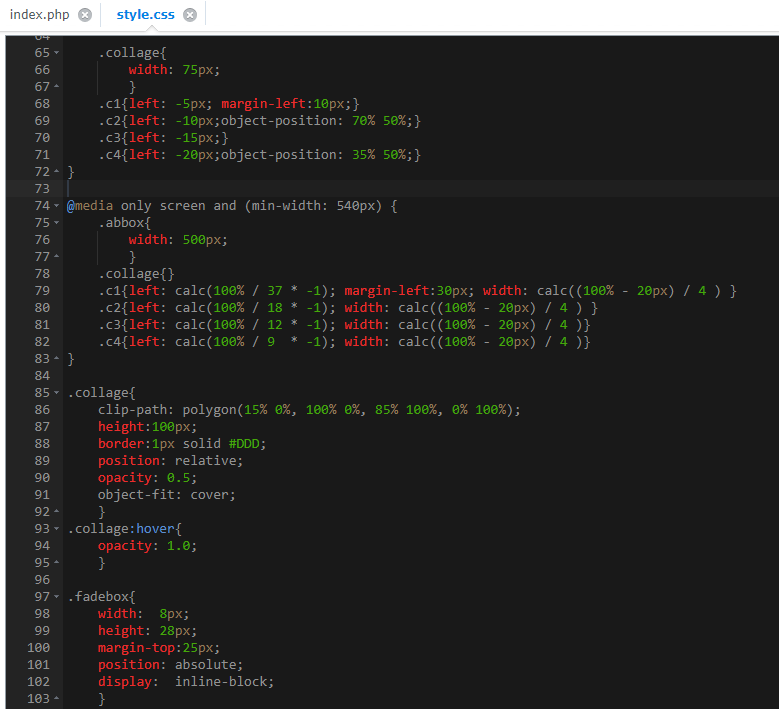Click 'polygon(' in the clip-path value
This screenshot has height=709, width=779.
point(213,410)
